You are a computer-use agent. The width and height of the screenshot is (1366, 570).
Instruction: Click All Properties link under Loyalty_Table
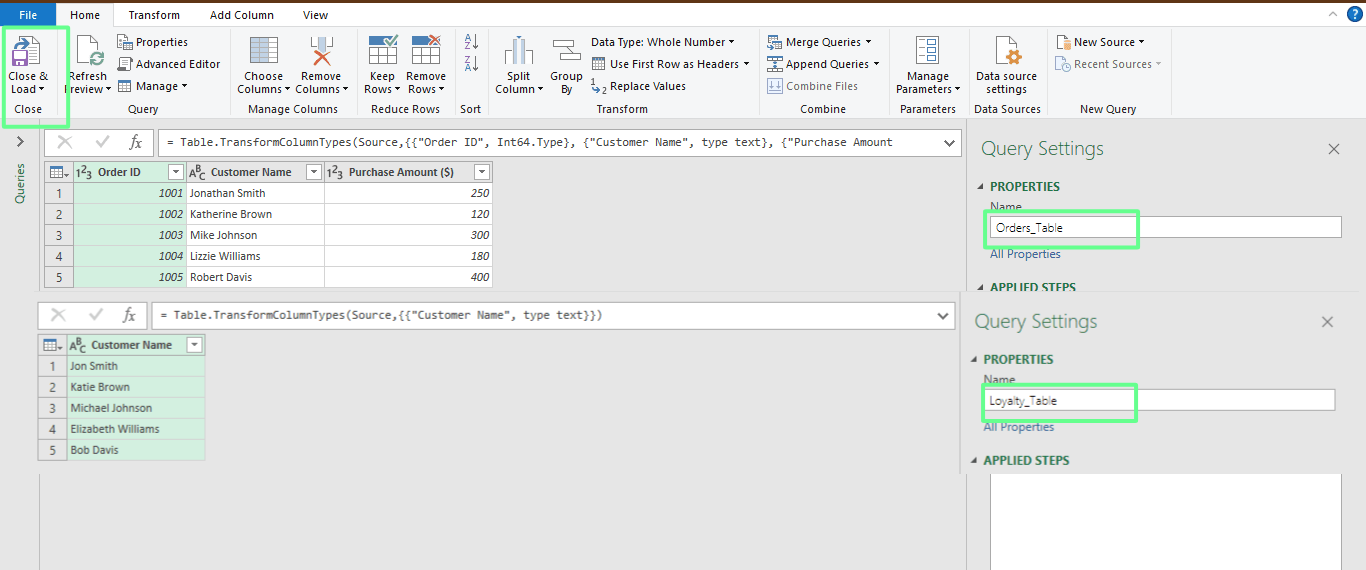1019,427
